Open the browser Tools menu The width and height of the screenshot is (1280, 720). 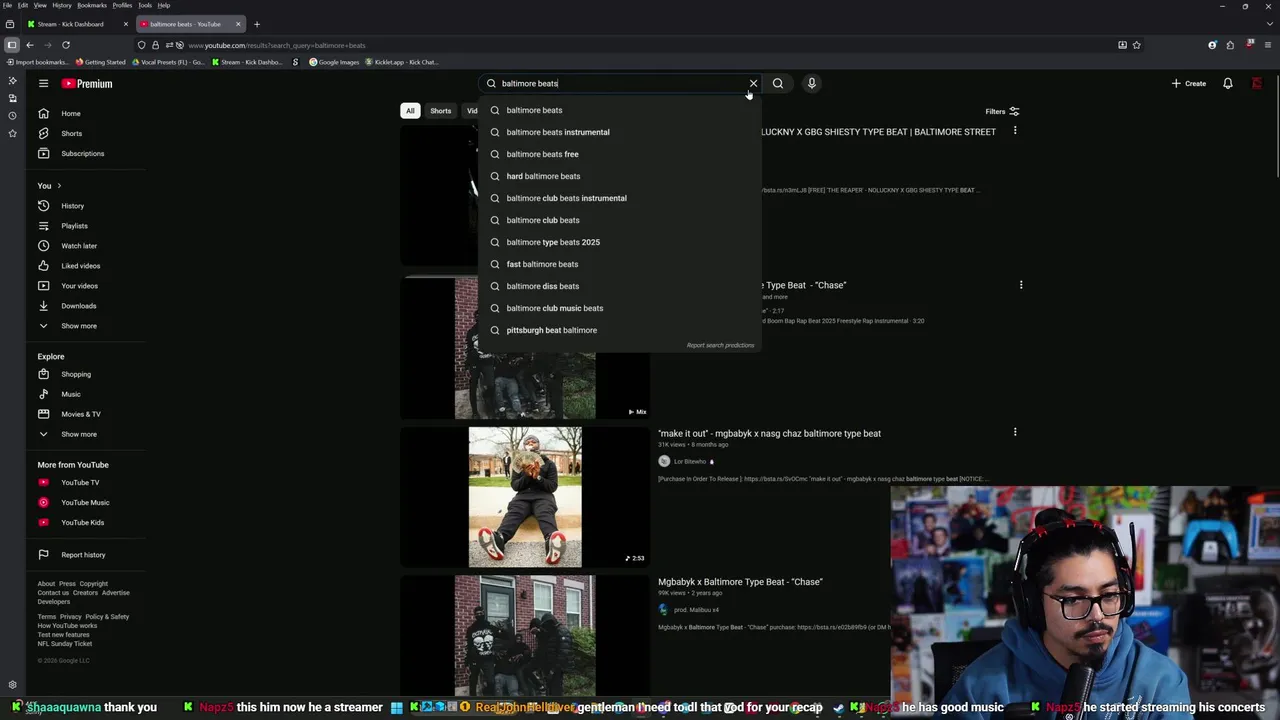pyautogui.click(x=145, y=5)
